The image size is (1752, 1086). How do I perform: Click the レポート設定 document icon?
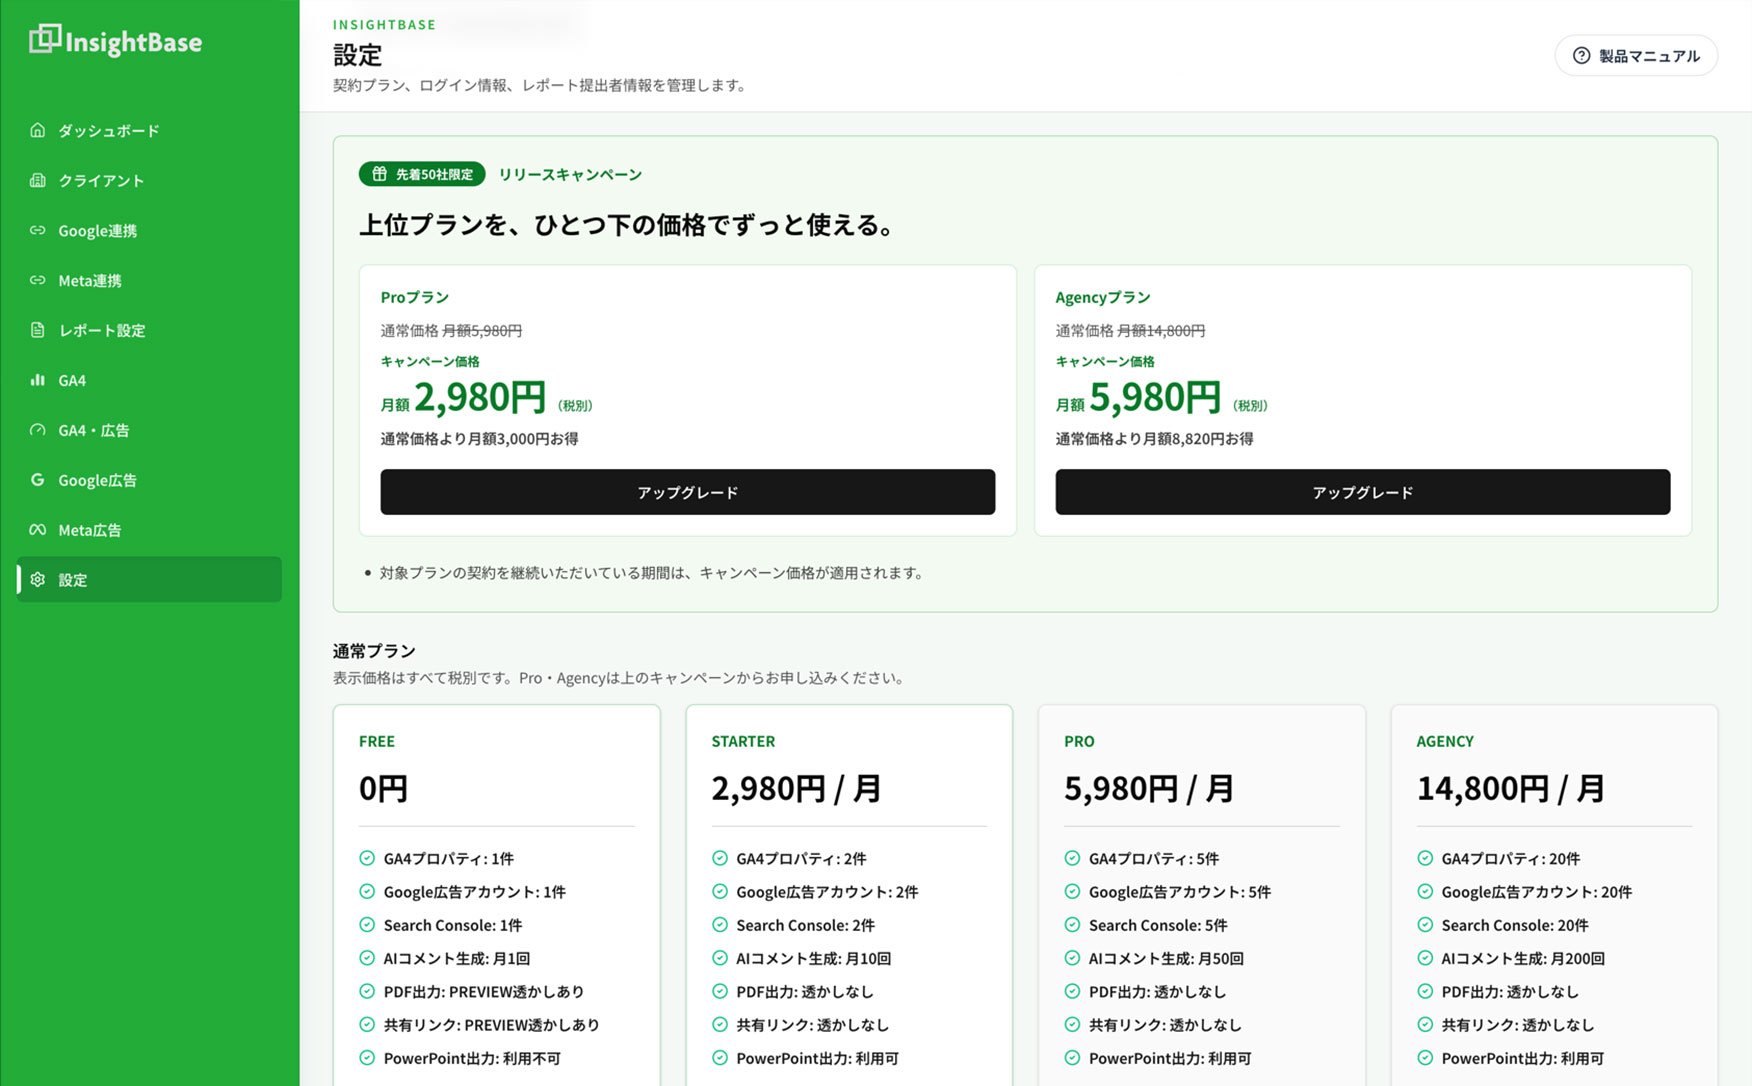pos(37,330)
